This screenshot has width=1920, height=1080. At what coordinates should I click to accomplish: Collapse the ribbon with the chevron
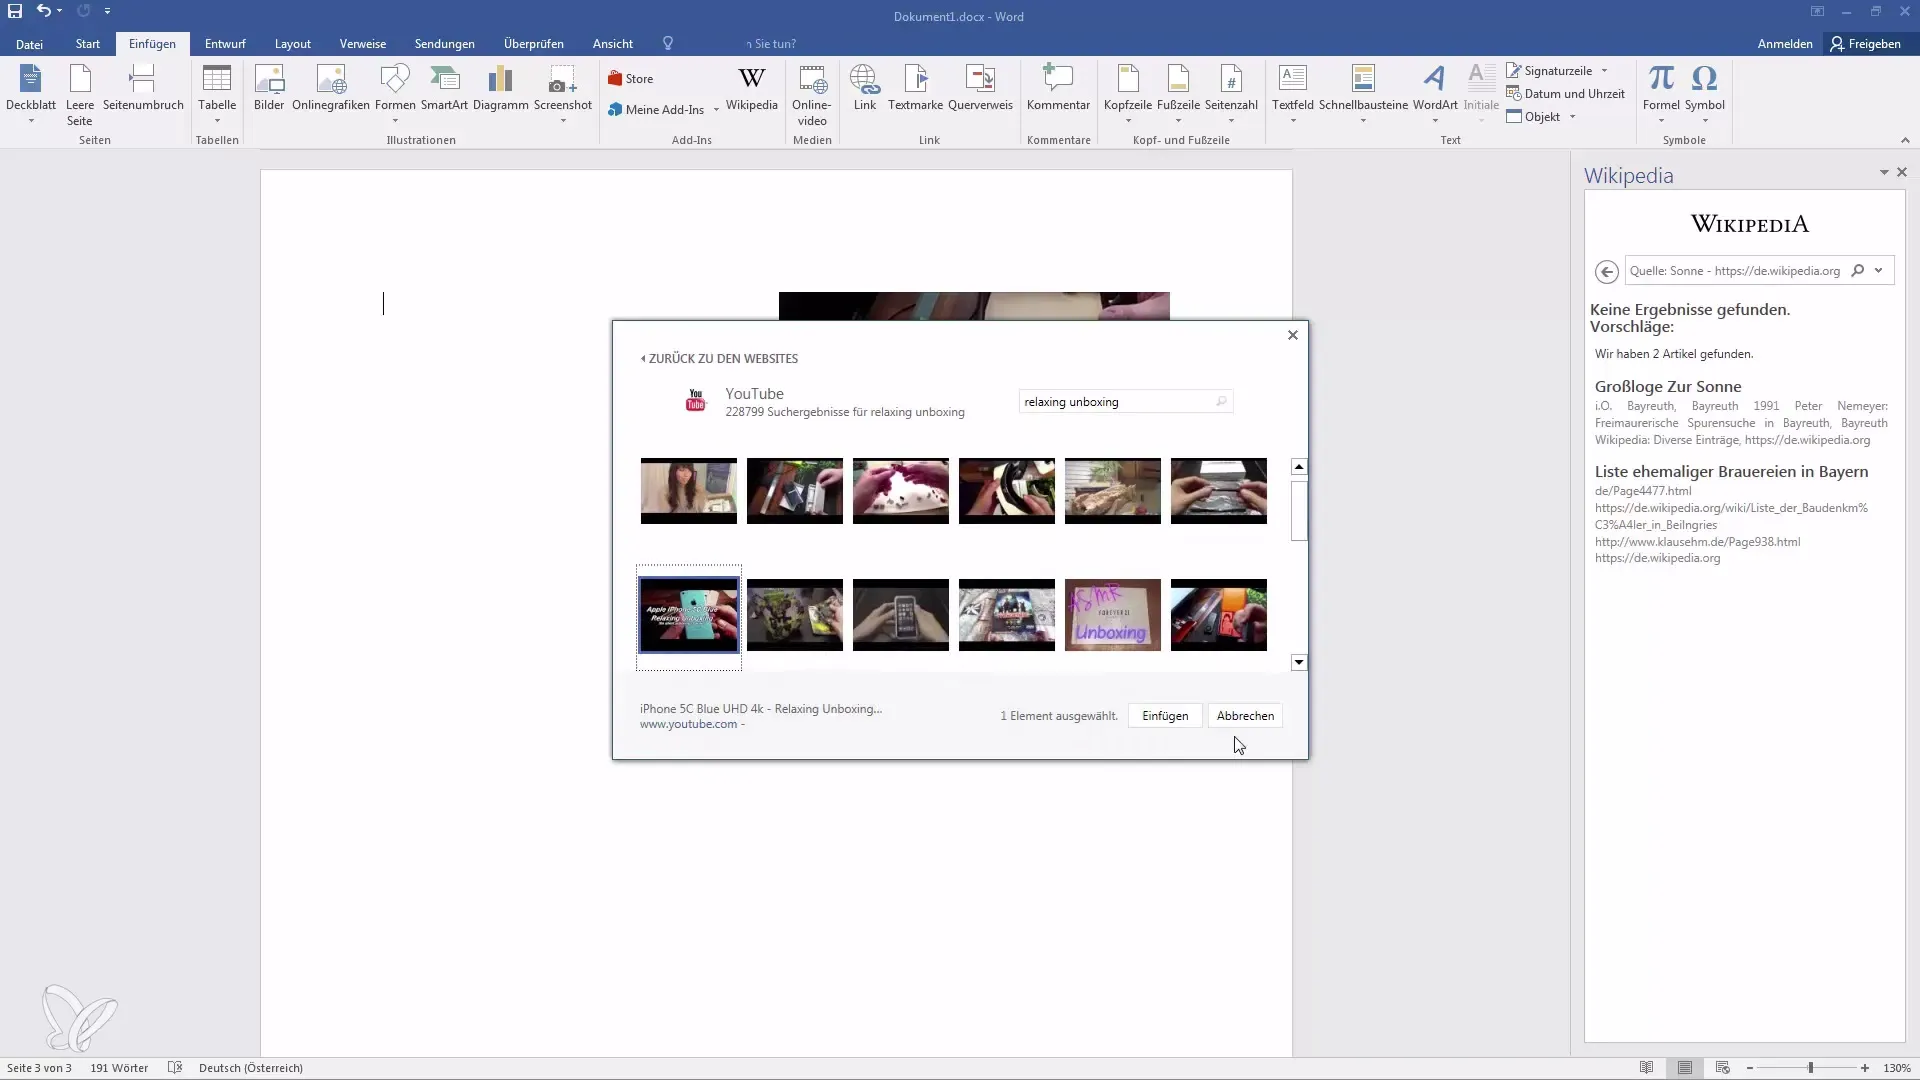click(1905, 140)
